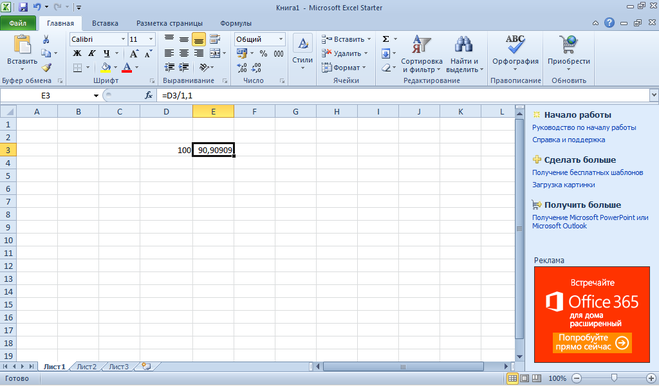The height and width of the screenshot is (386, 659).
Task: Click the AutoSum sigma icon
Action: click(x=385, y=39)
